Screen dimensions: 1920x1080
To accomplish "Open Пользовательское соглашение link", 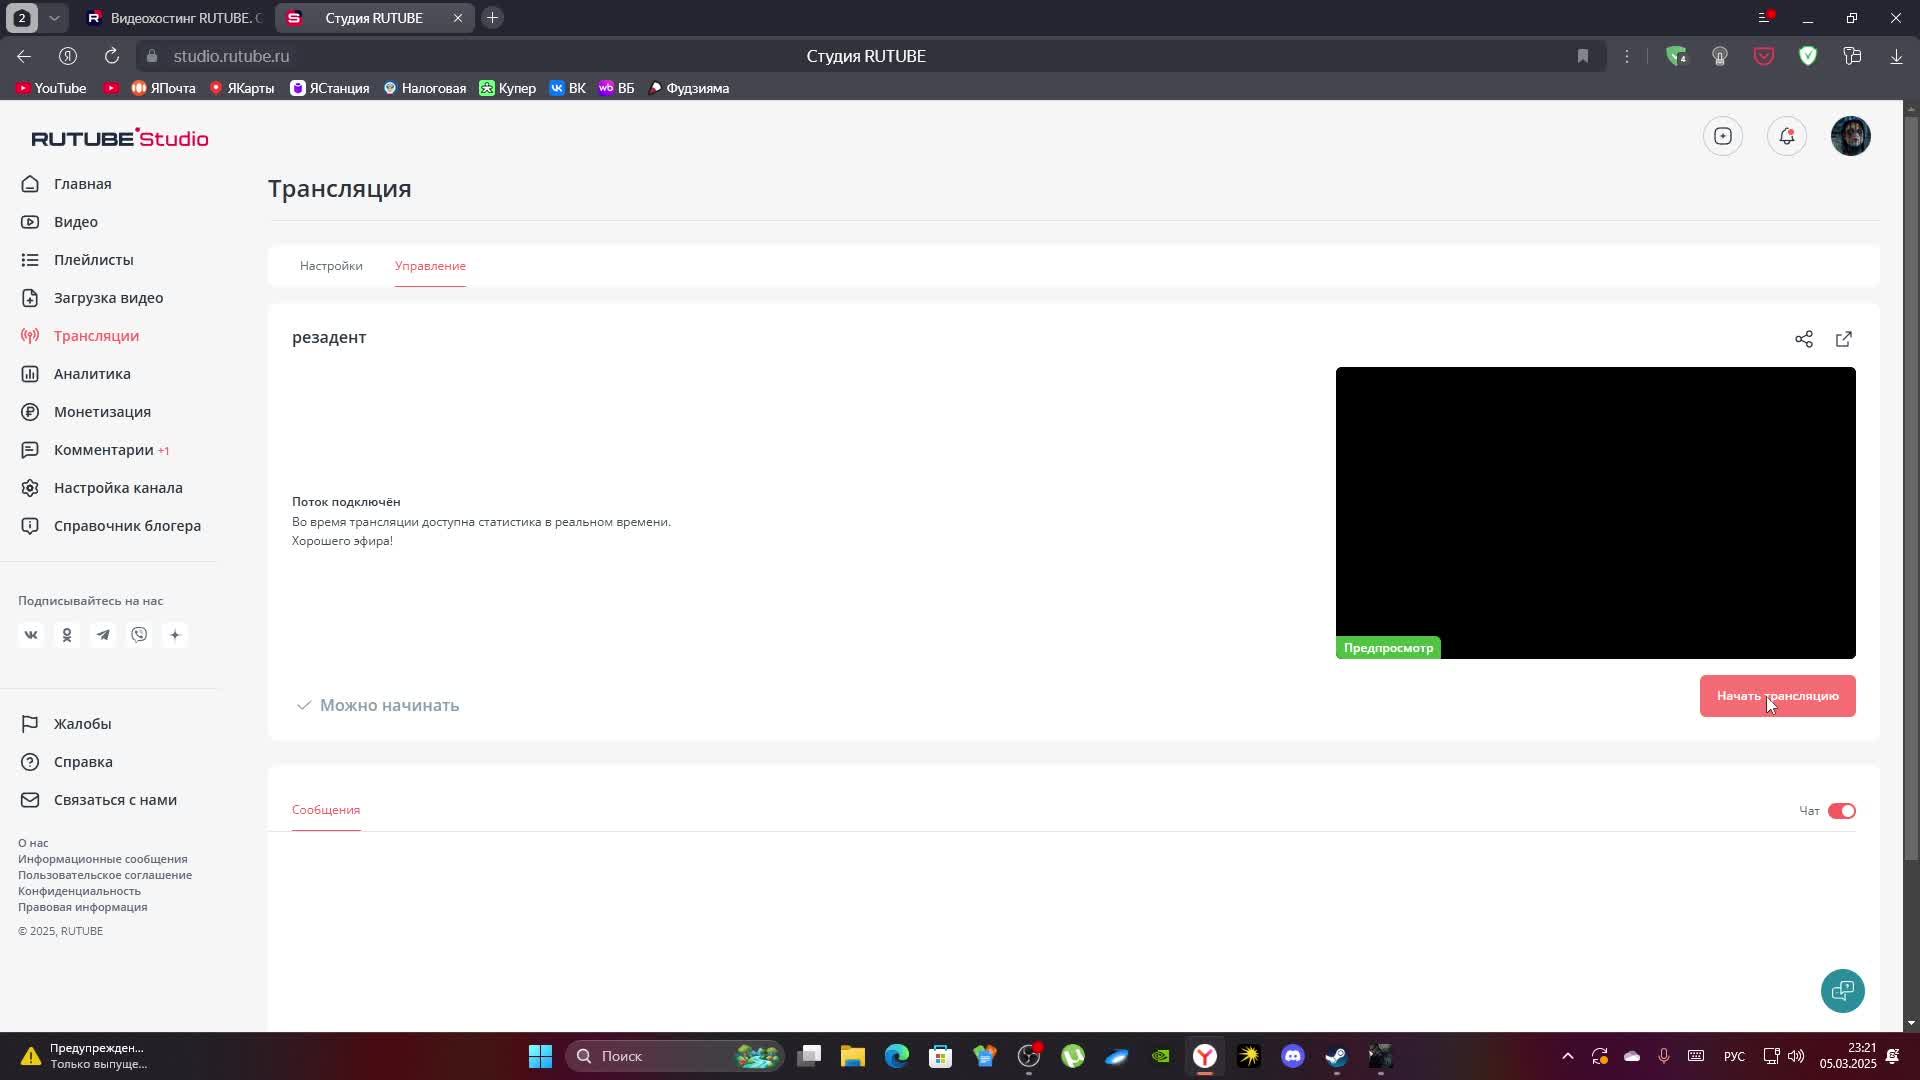I will 105,875.
